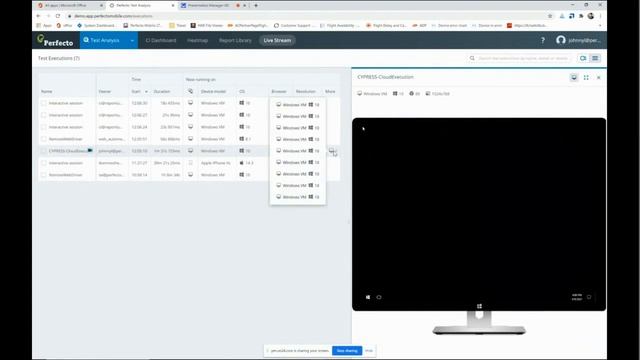Open the HAR File Viewer bookmark
640x360 pixels.
[207, 25]
